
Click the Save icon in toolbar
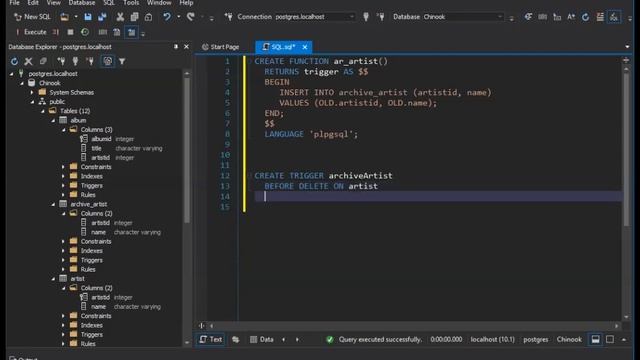(x=88, y=17)
